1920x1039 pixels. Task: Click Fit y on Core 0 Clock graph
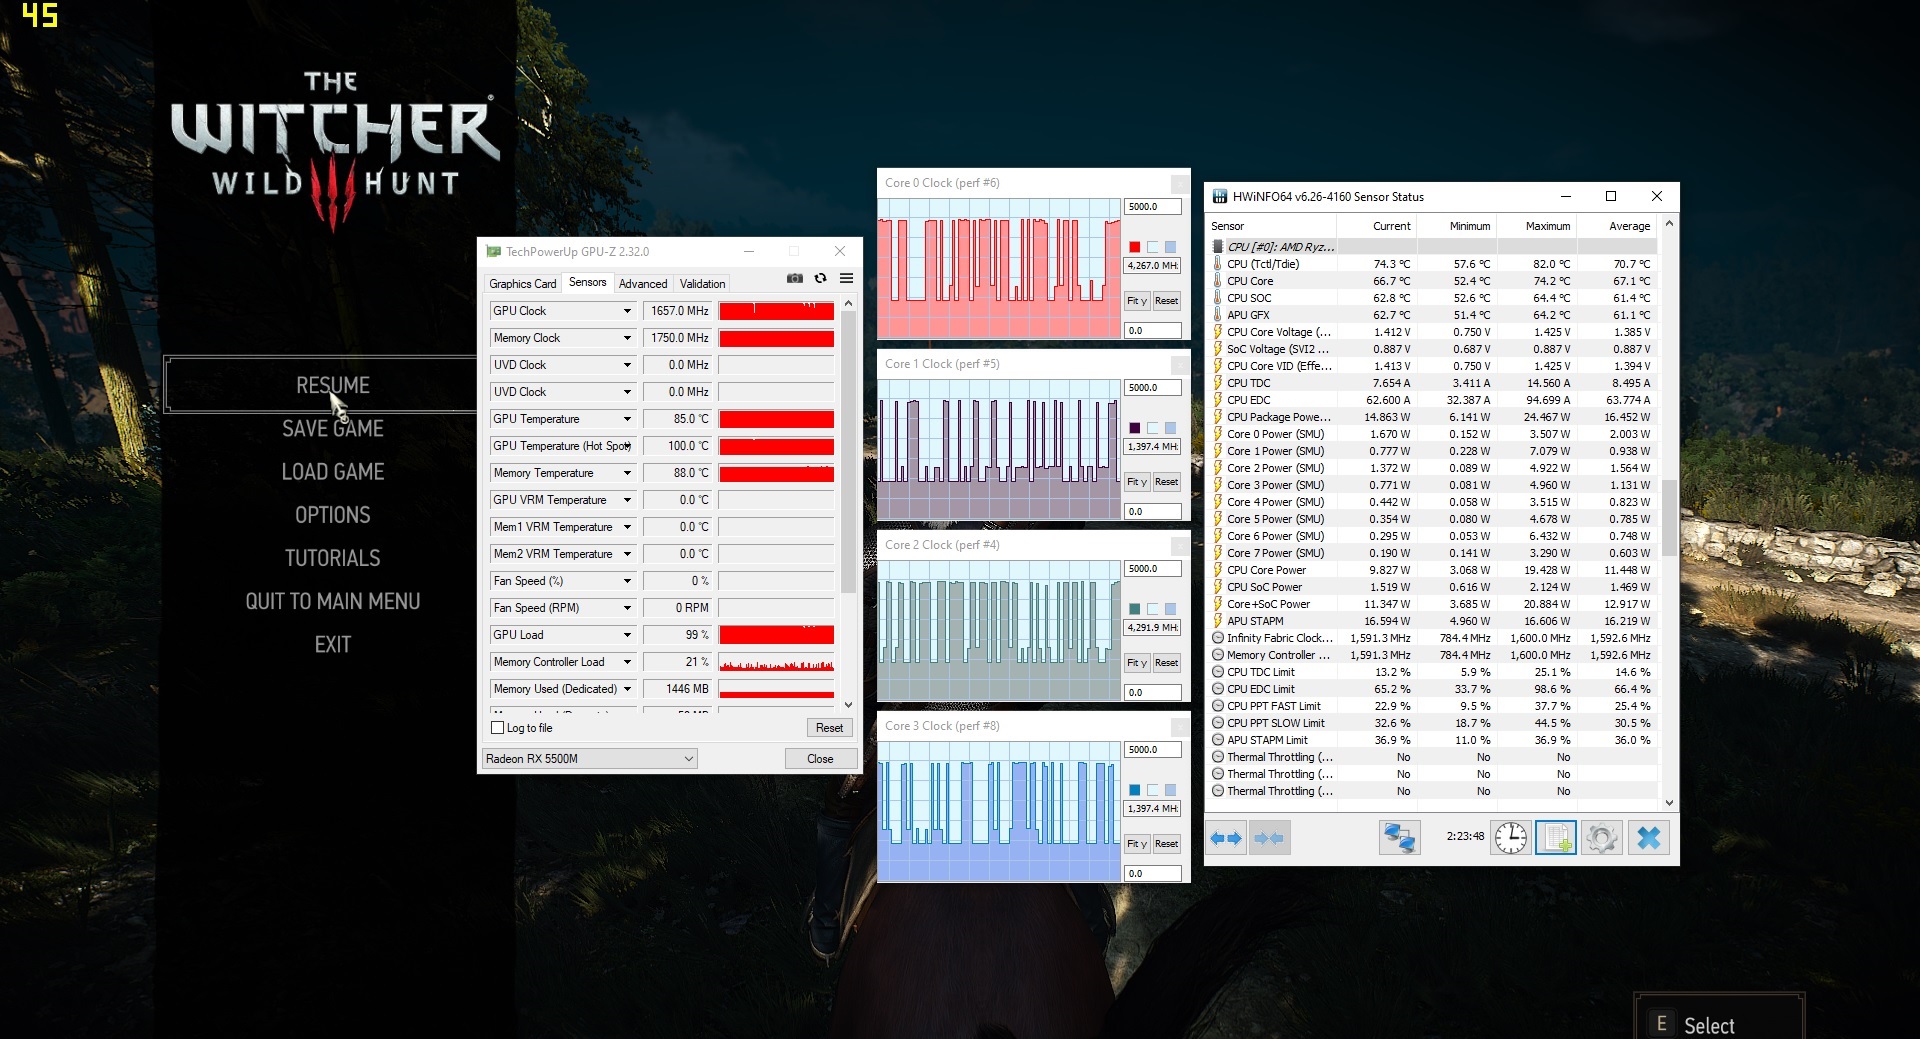tap(1137, 301)
